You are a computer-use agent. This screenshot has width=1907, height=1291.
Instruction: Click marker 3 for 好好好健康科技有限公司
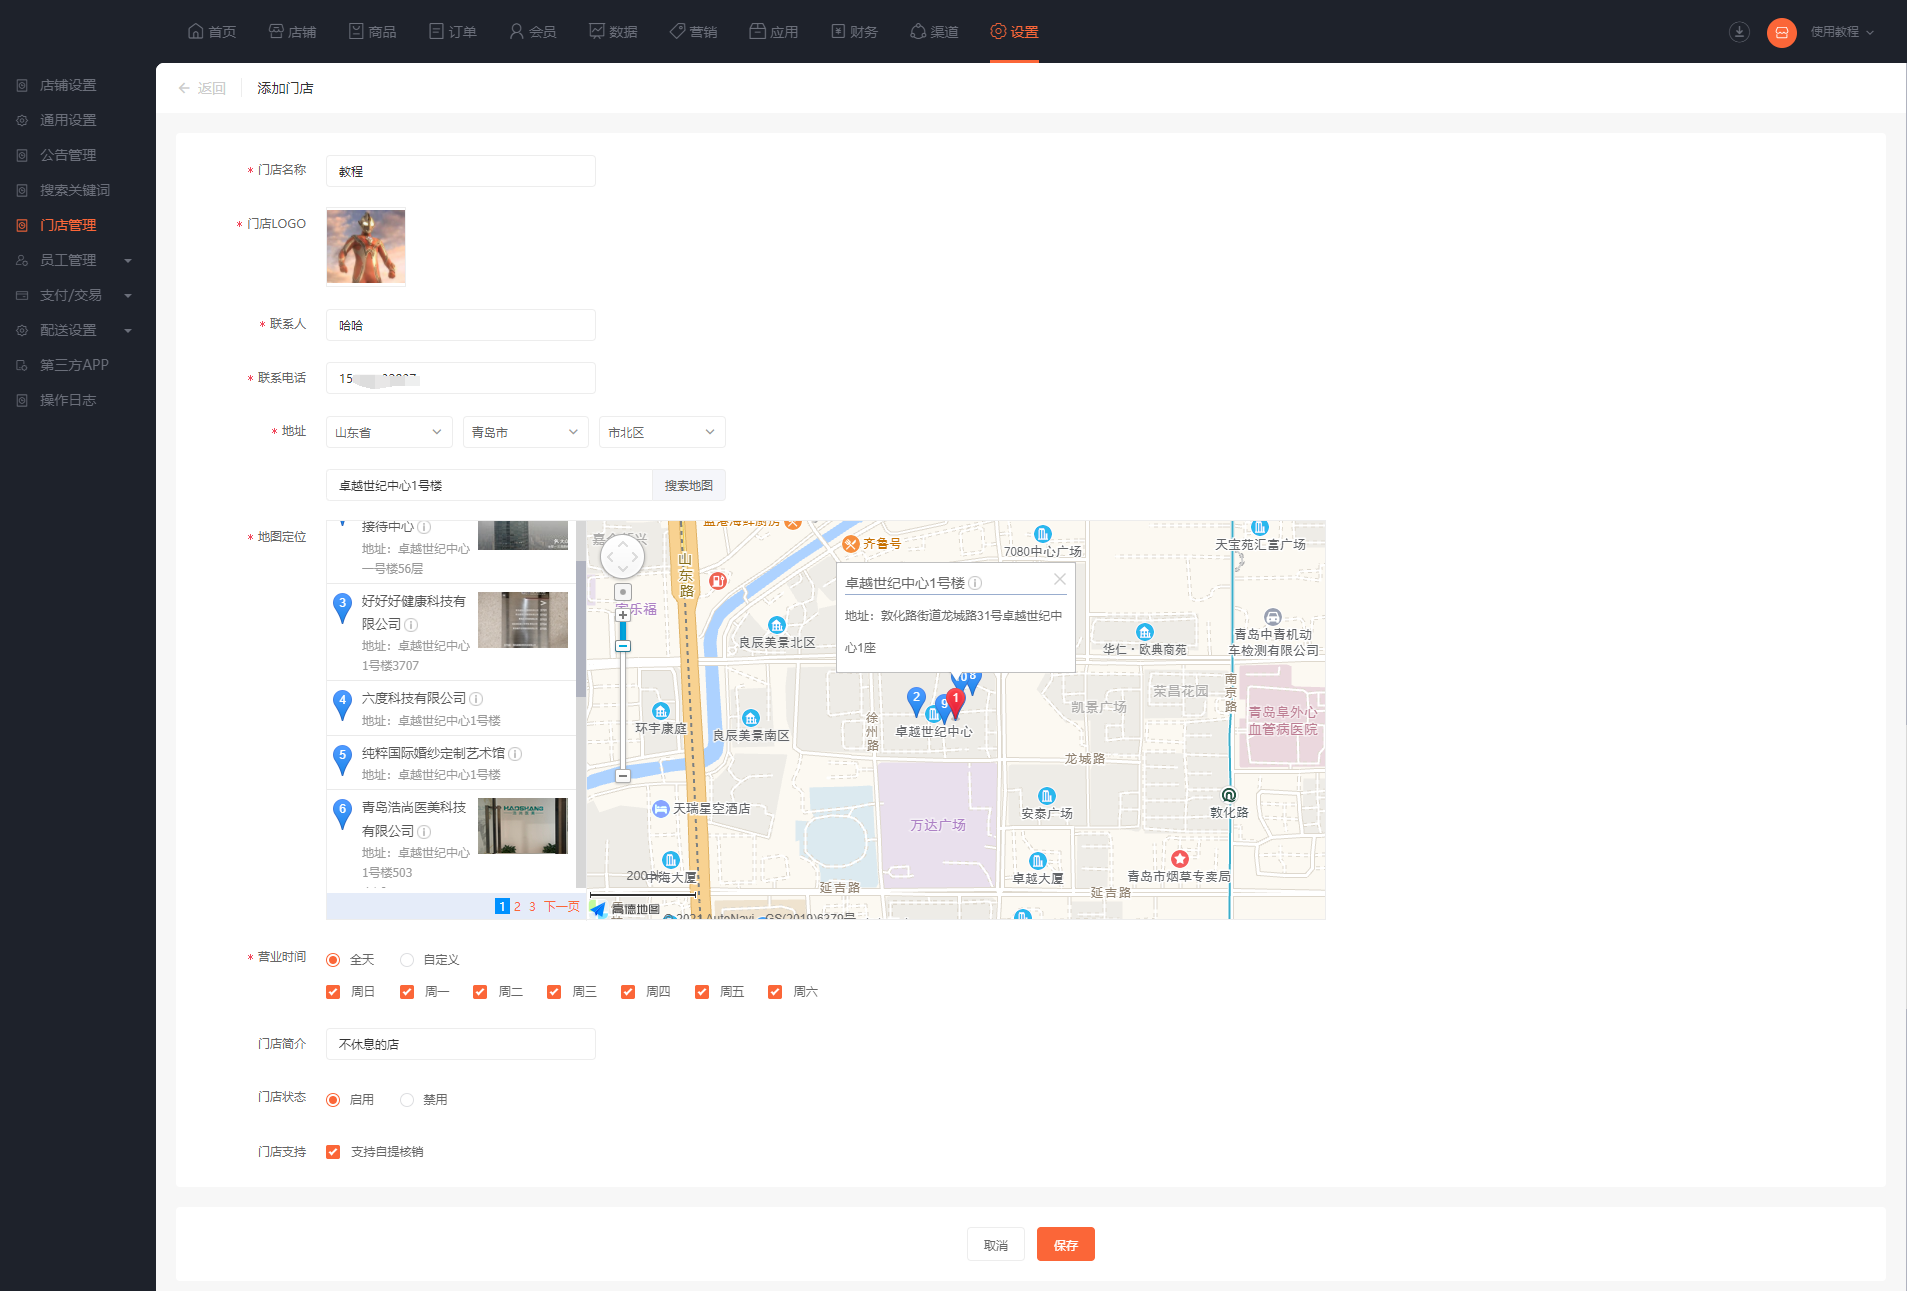[x=342, y=606]
